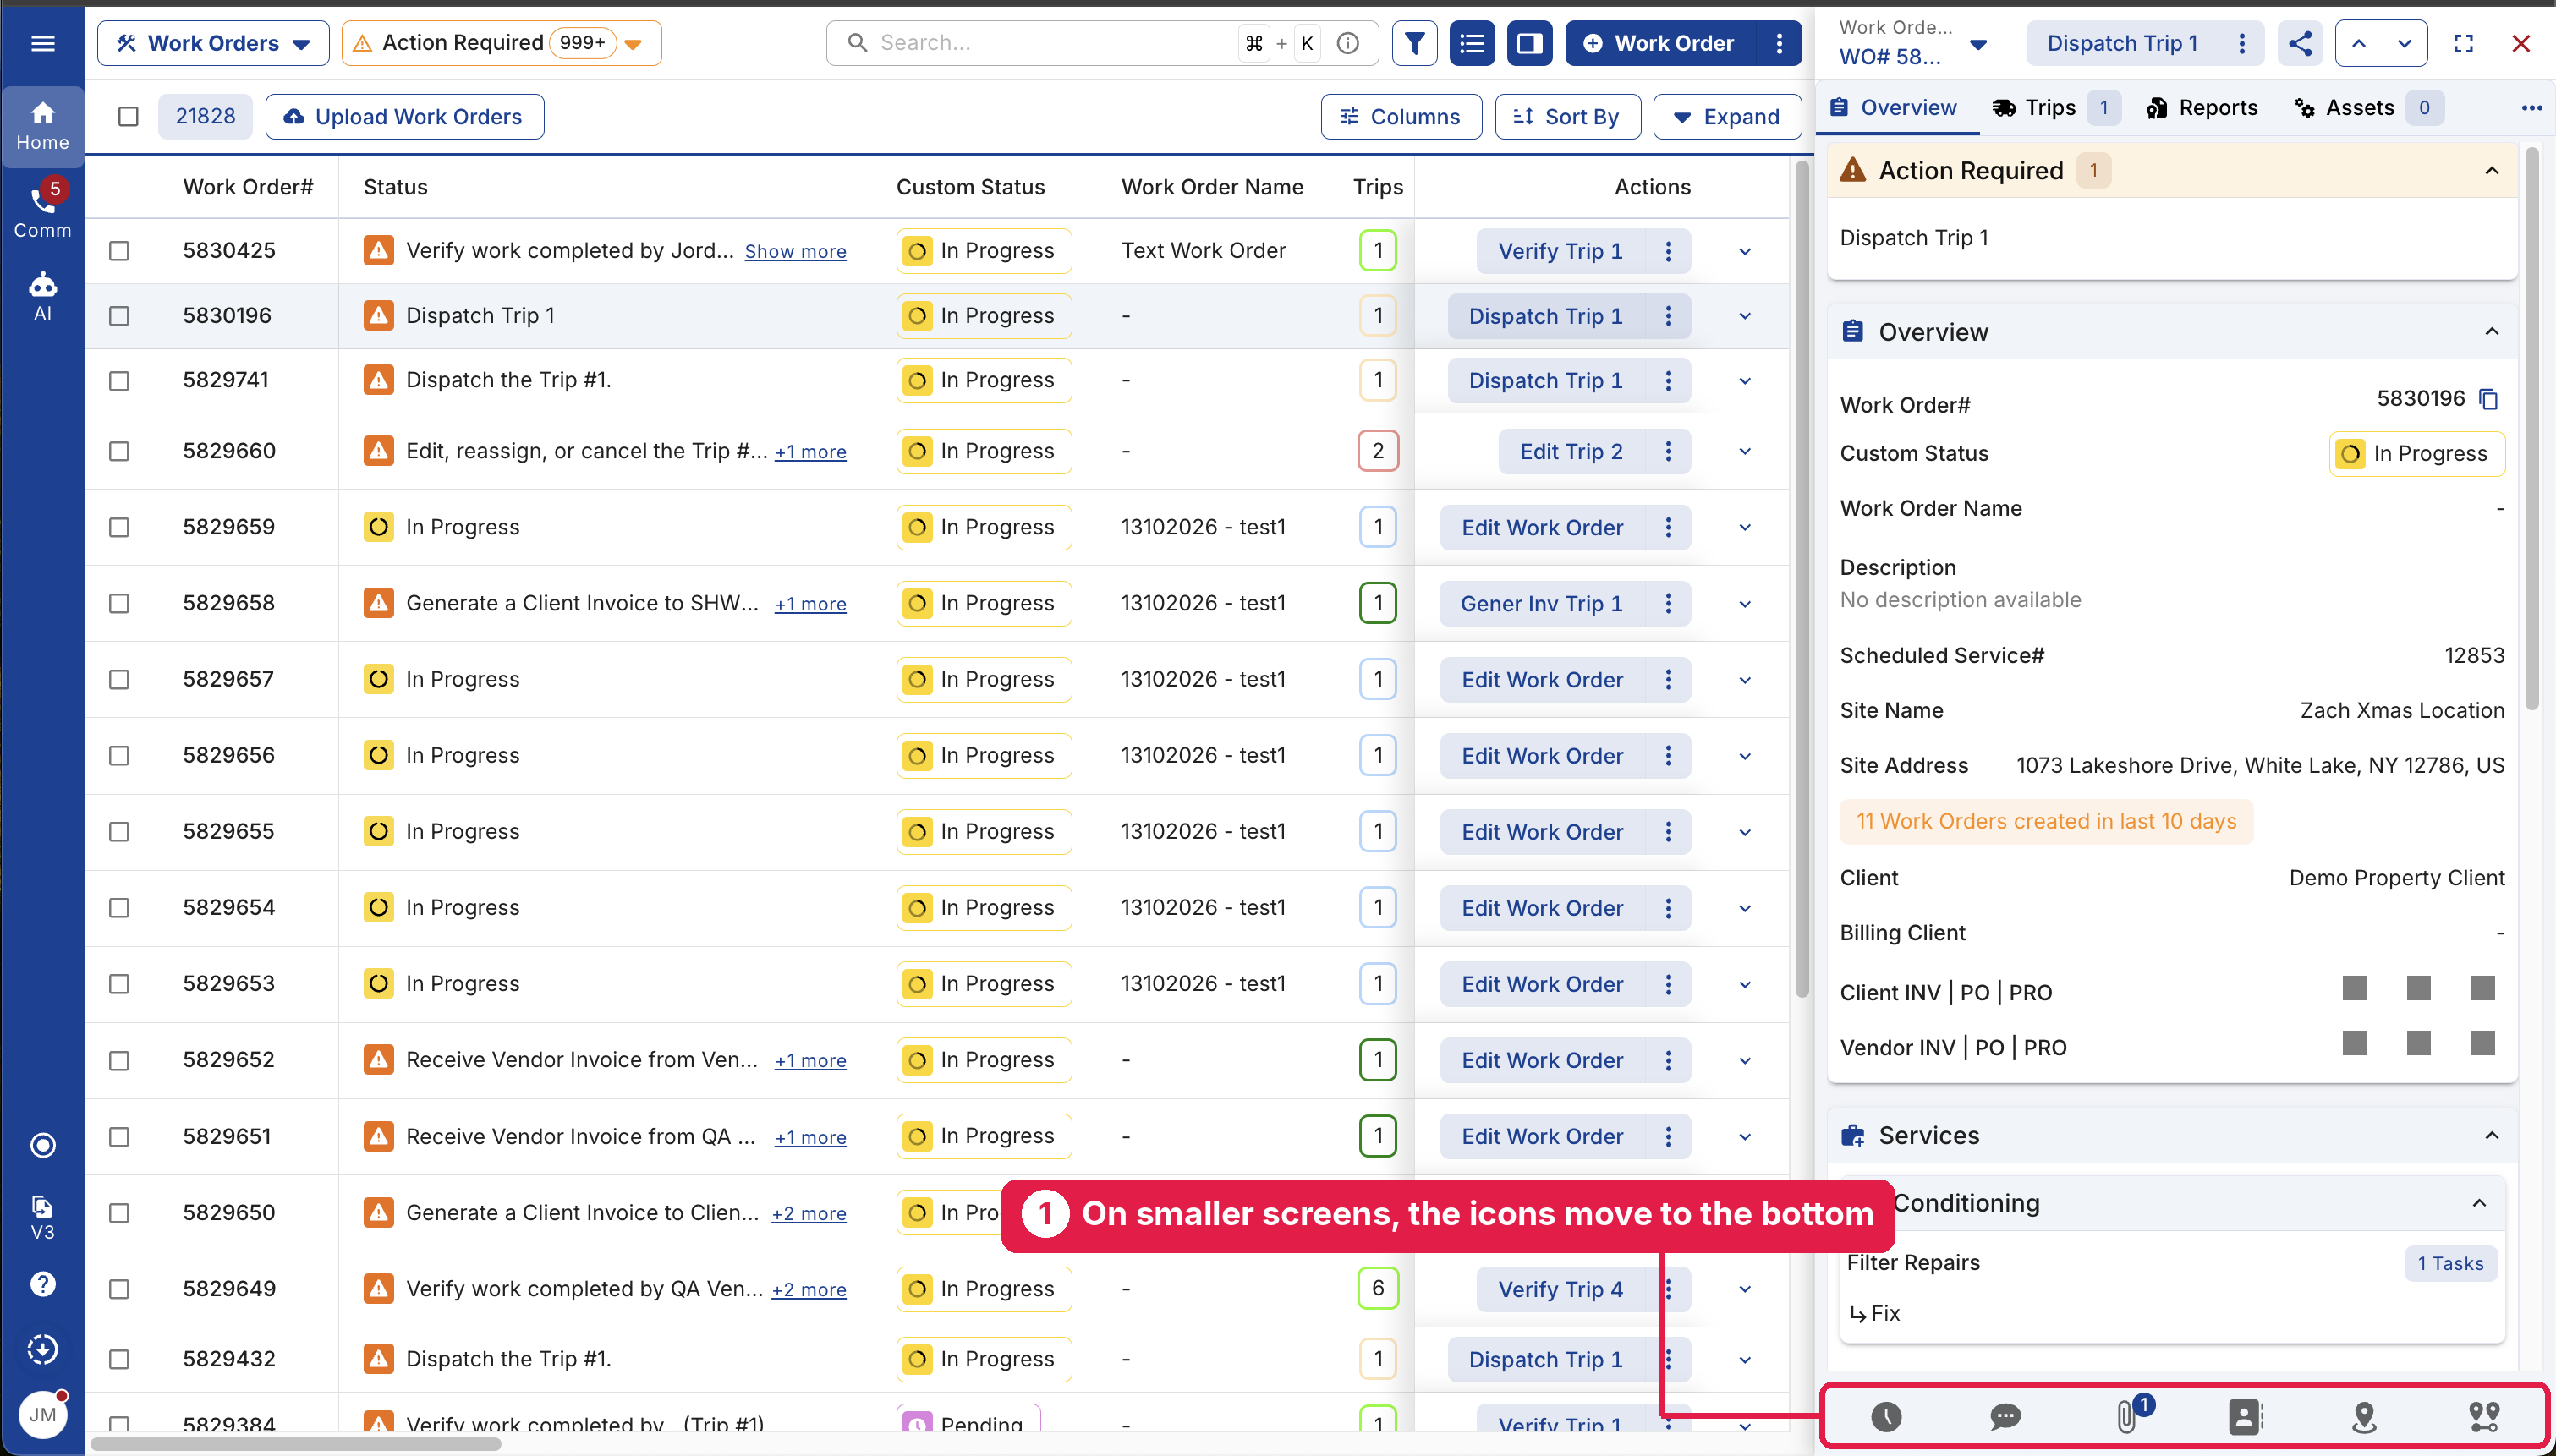
Task: Select checkbox for work order 5829652
Action: coord(119,1060)
